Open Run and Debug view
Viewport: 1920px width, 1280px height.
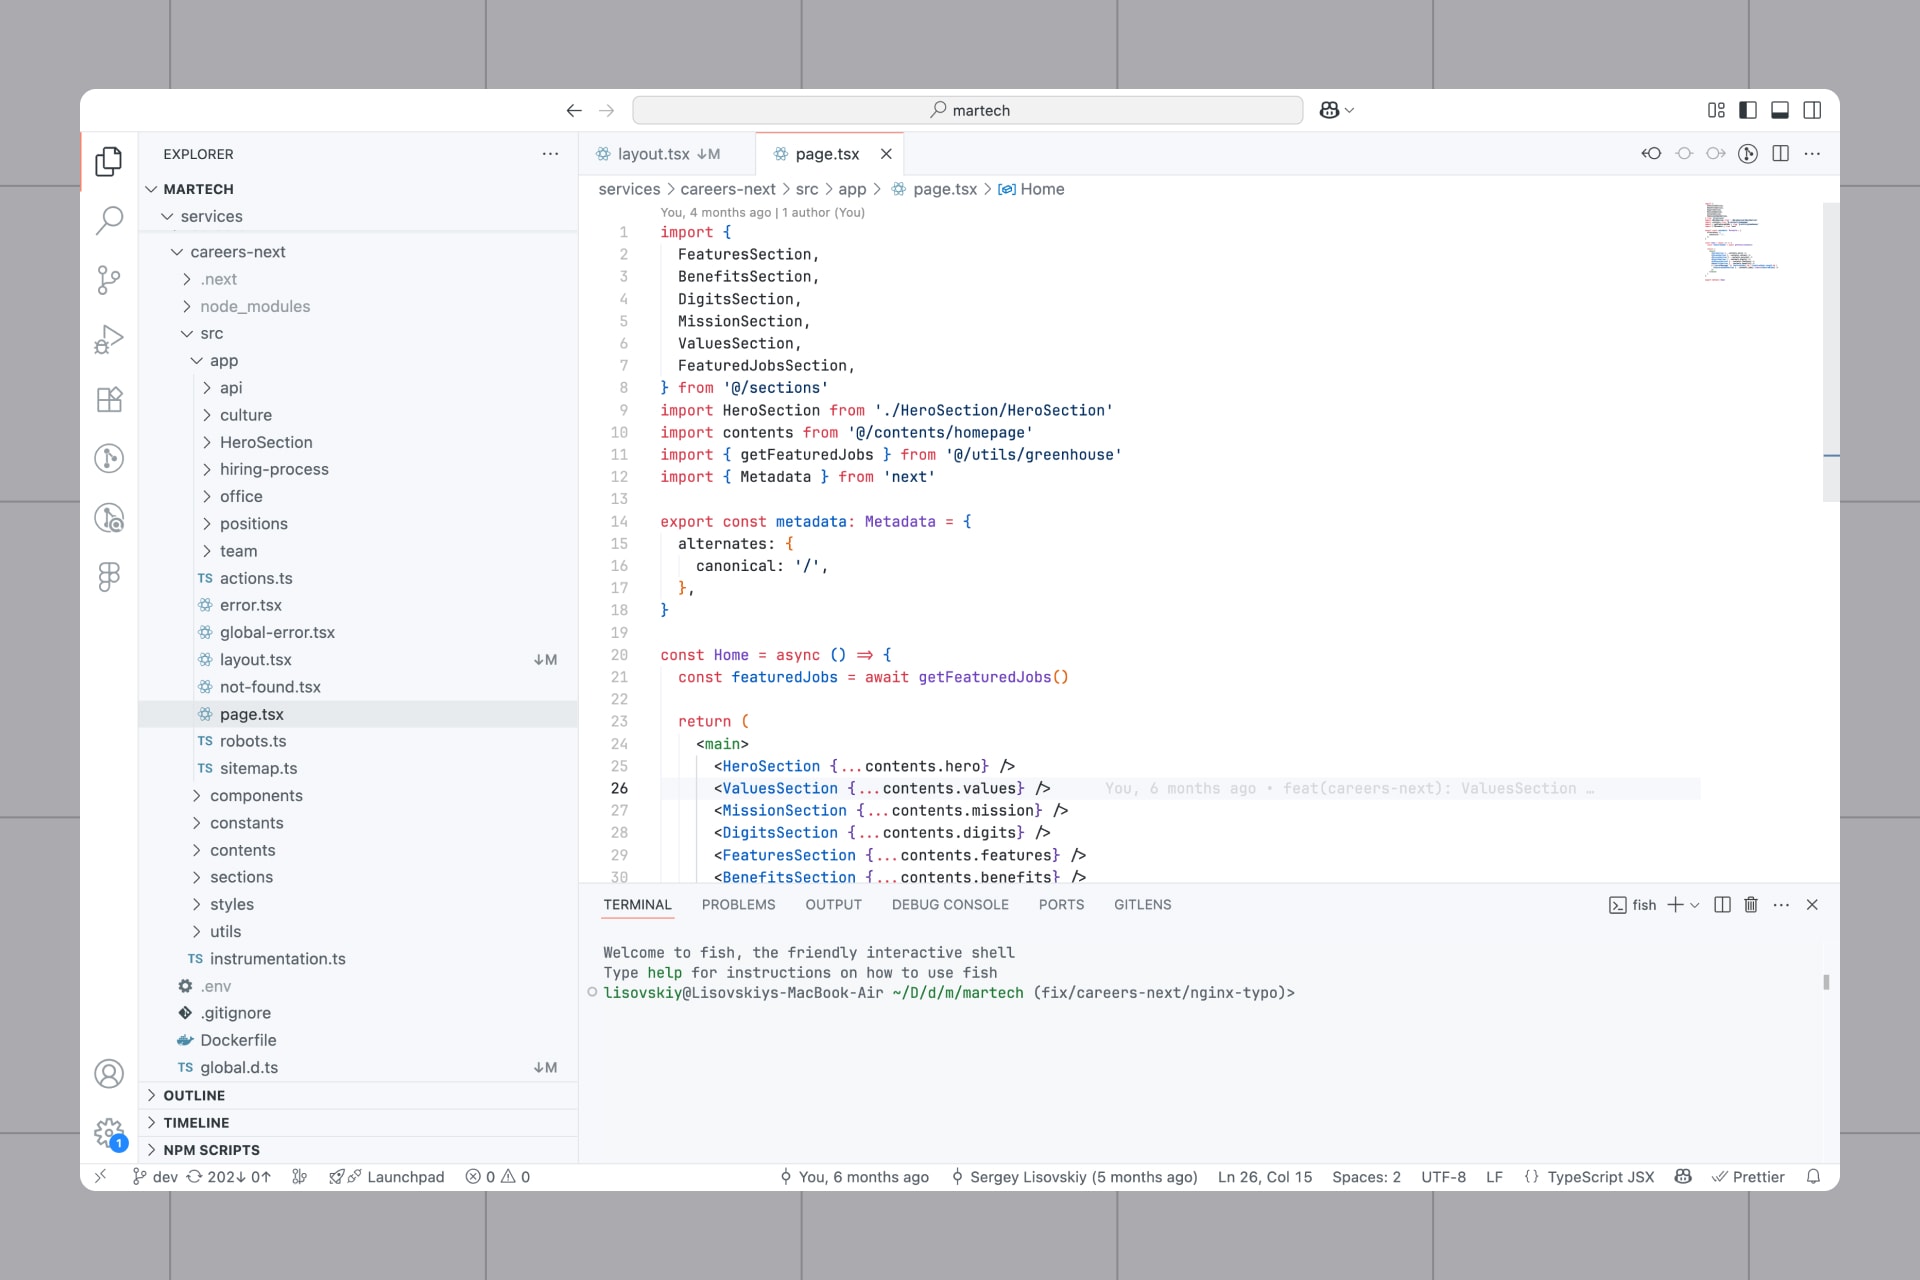[x=109, y=339]
